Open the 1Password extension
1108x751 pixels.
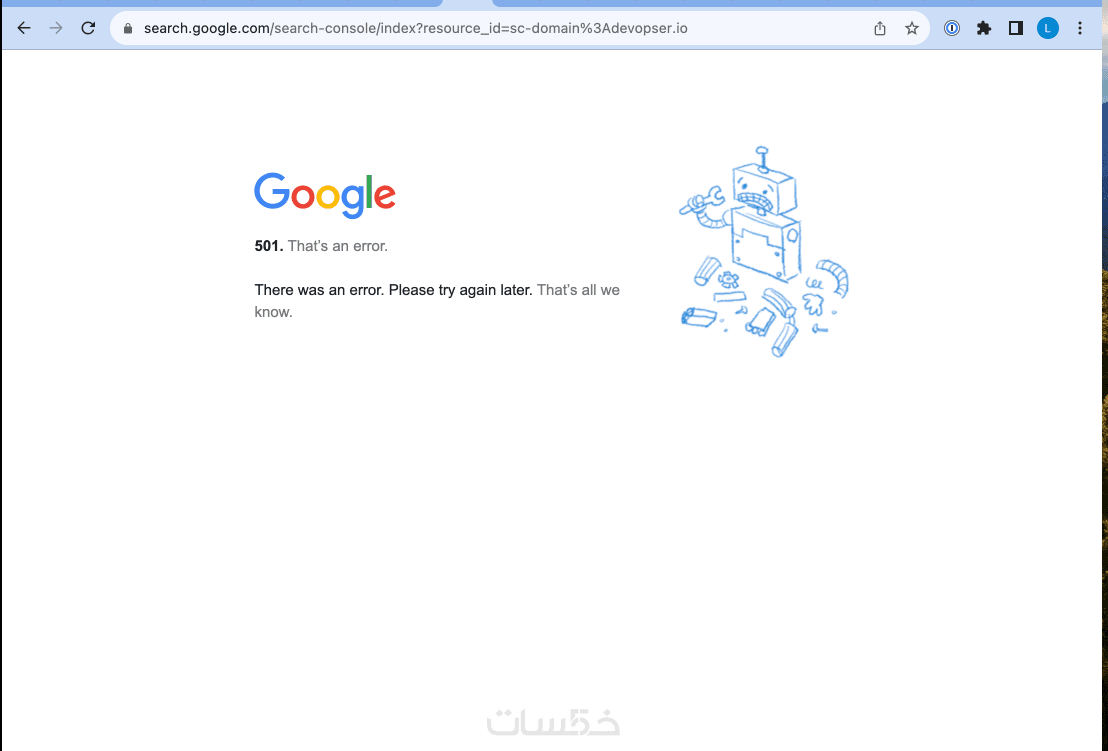952,28
